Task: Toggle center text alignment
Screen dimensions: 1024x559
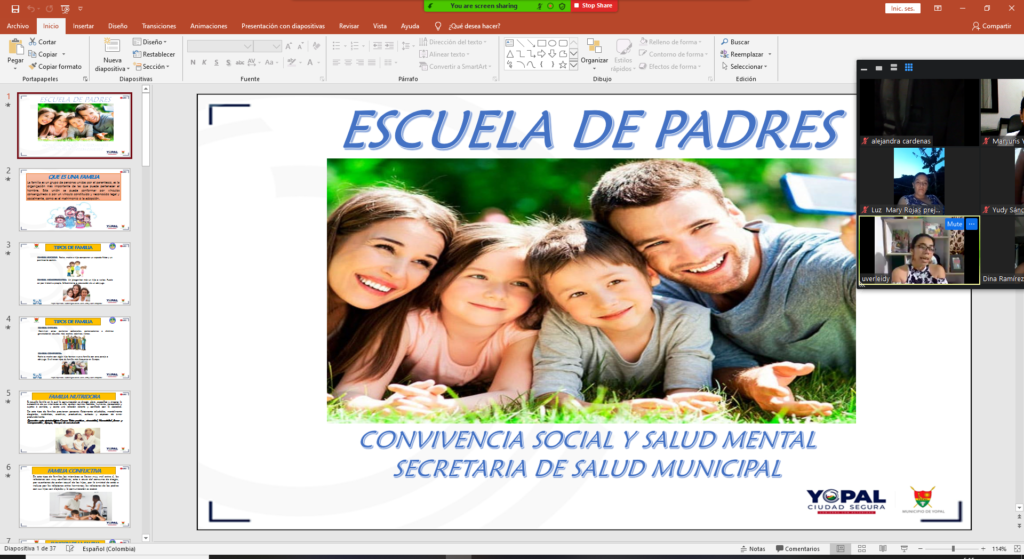Action: (x=348, y=63)
